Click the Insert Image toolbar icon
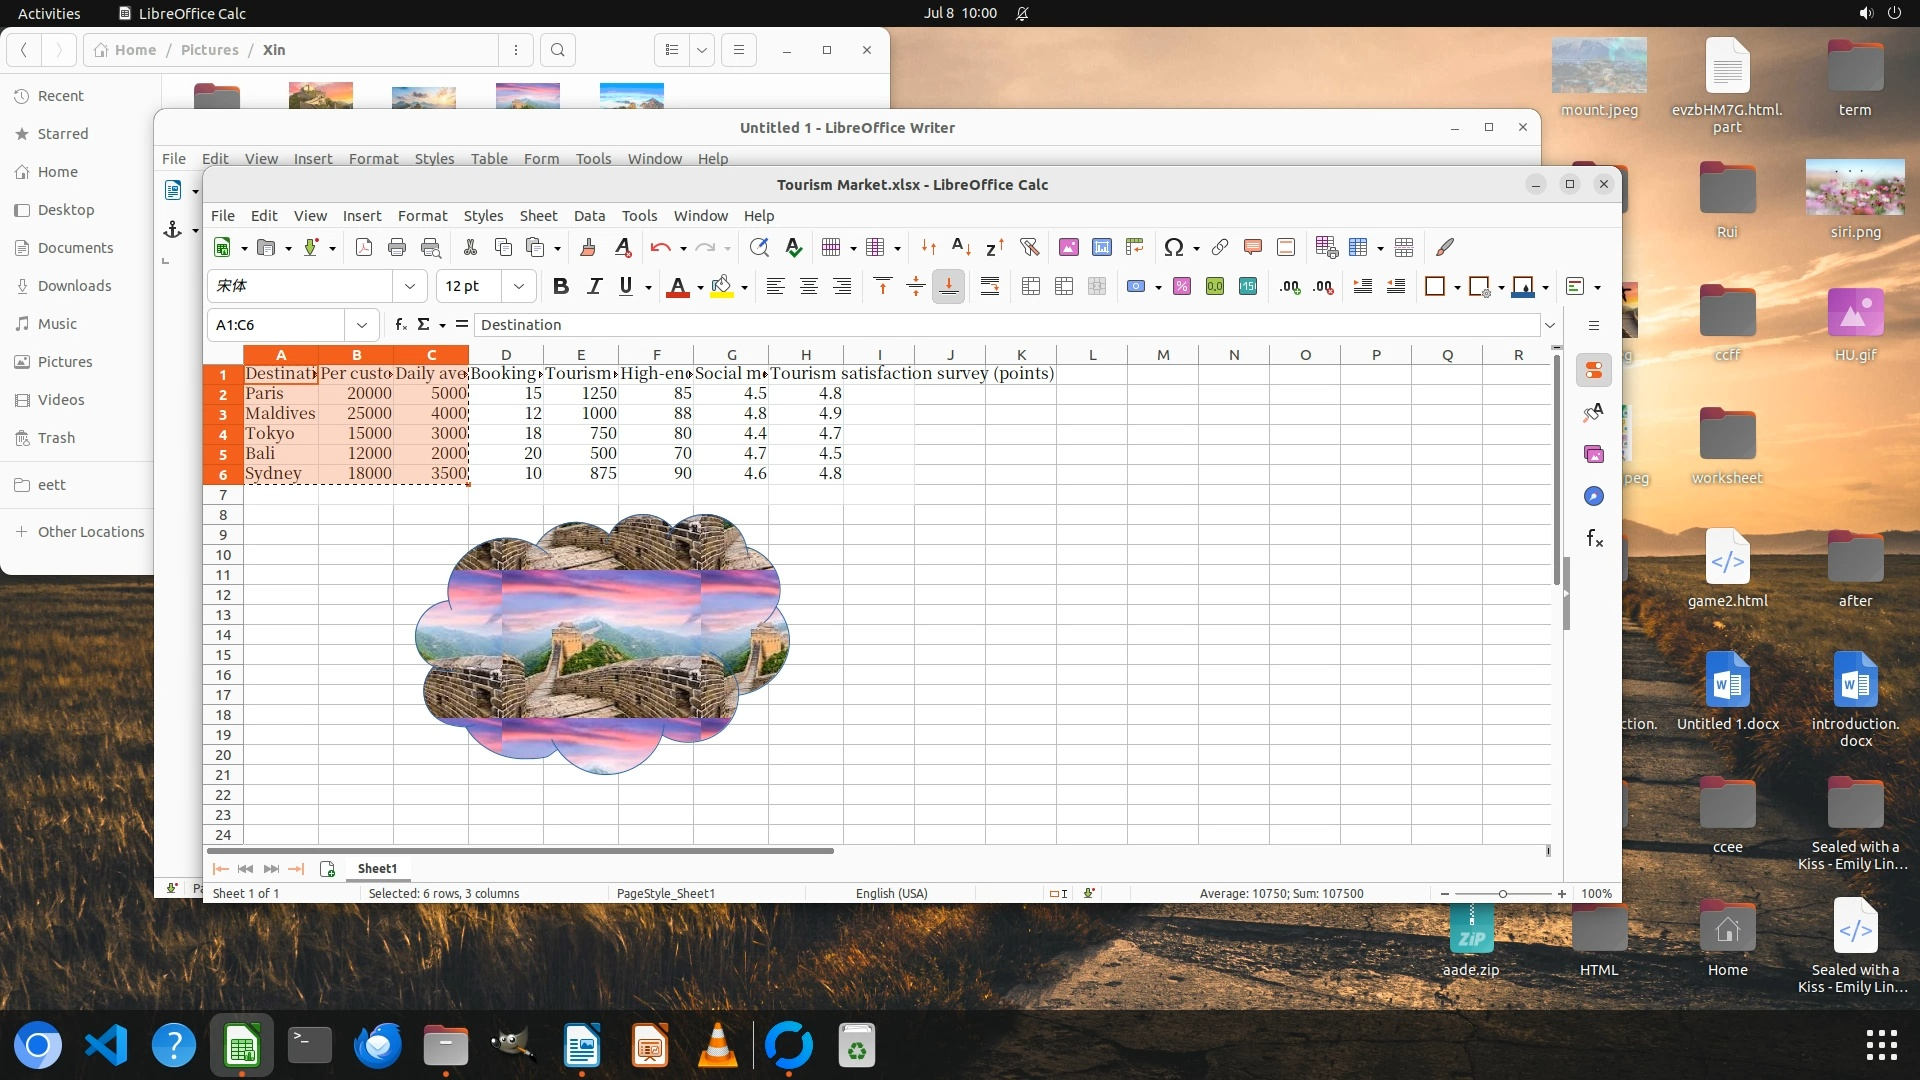 (x=1068, y=247)
